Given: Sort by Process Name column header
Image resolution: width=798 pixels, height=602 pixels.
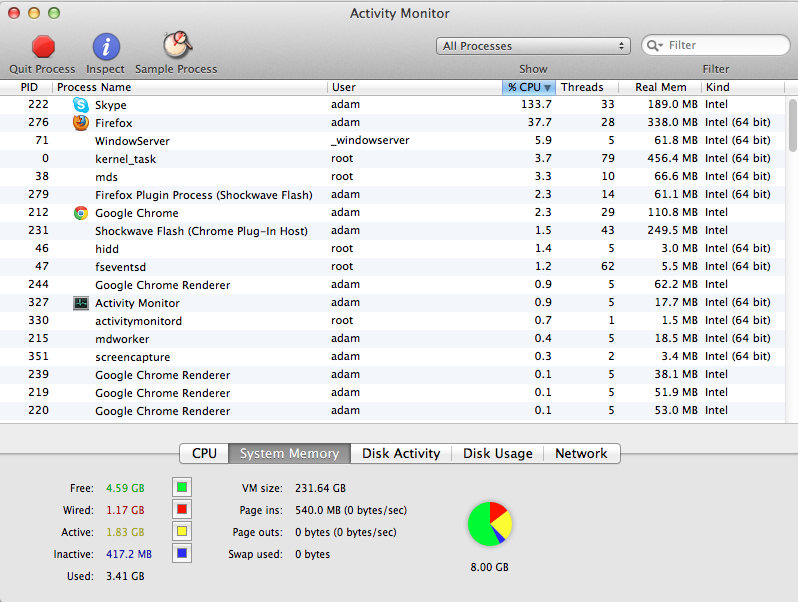Looking at the screenshot, I should pos(189,87).
